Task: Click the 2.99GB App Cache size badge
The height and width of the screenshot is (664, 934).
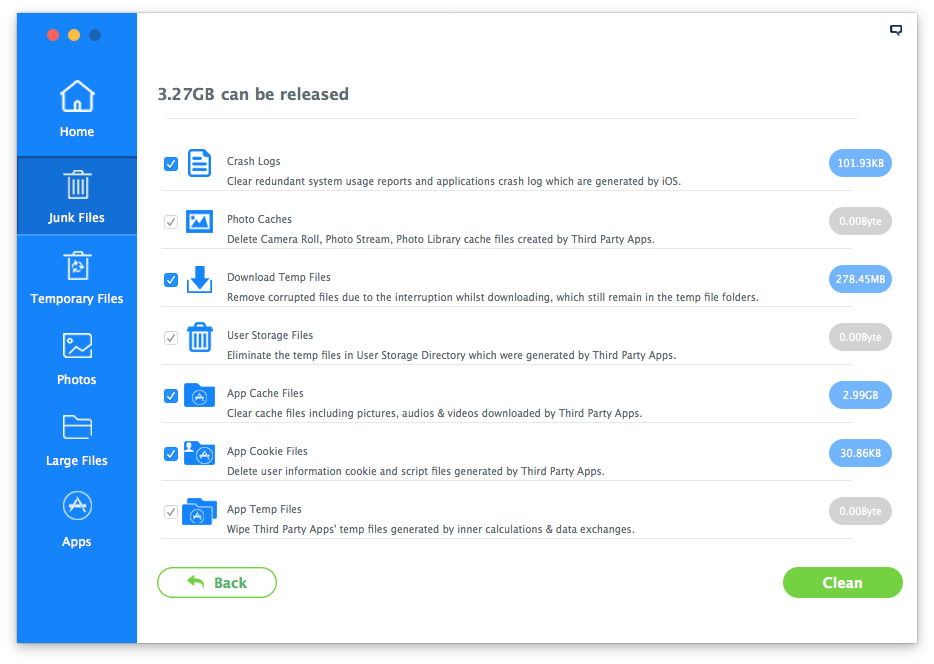Action: pos(860,395)
